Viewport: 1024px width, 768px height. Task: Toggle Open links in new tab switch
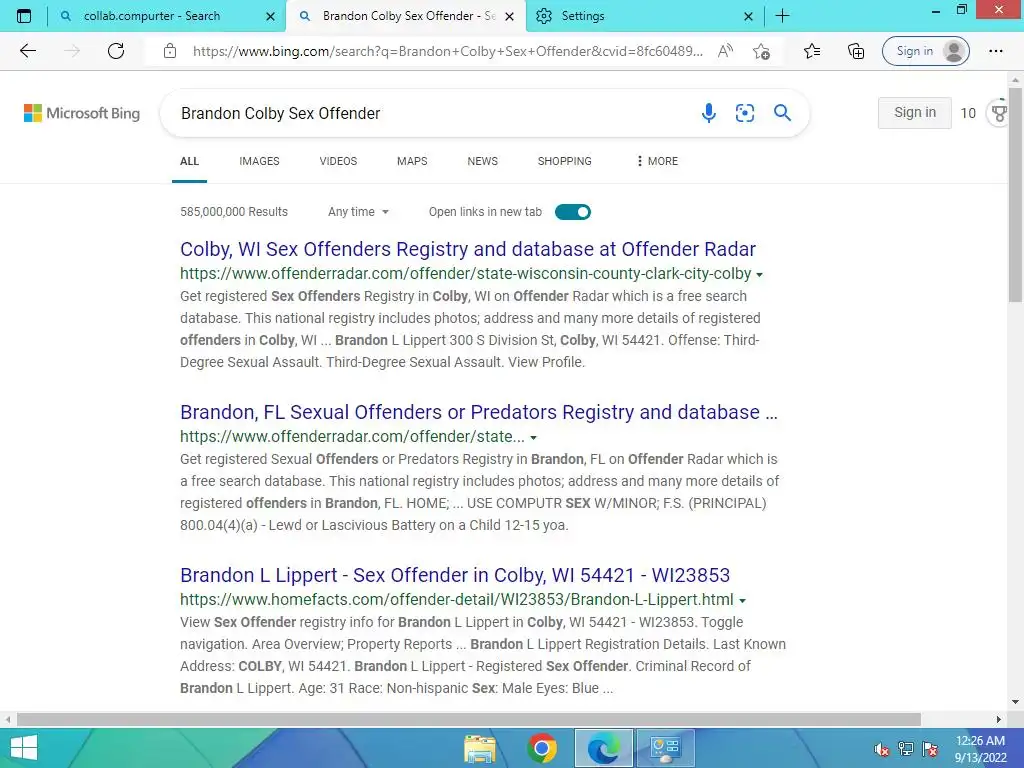click(x=573, y=212)
